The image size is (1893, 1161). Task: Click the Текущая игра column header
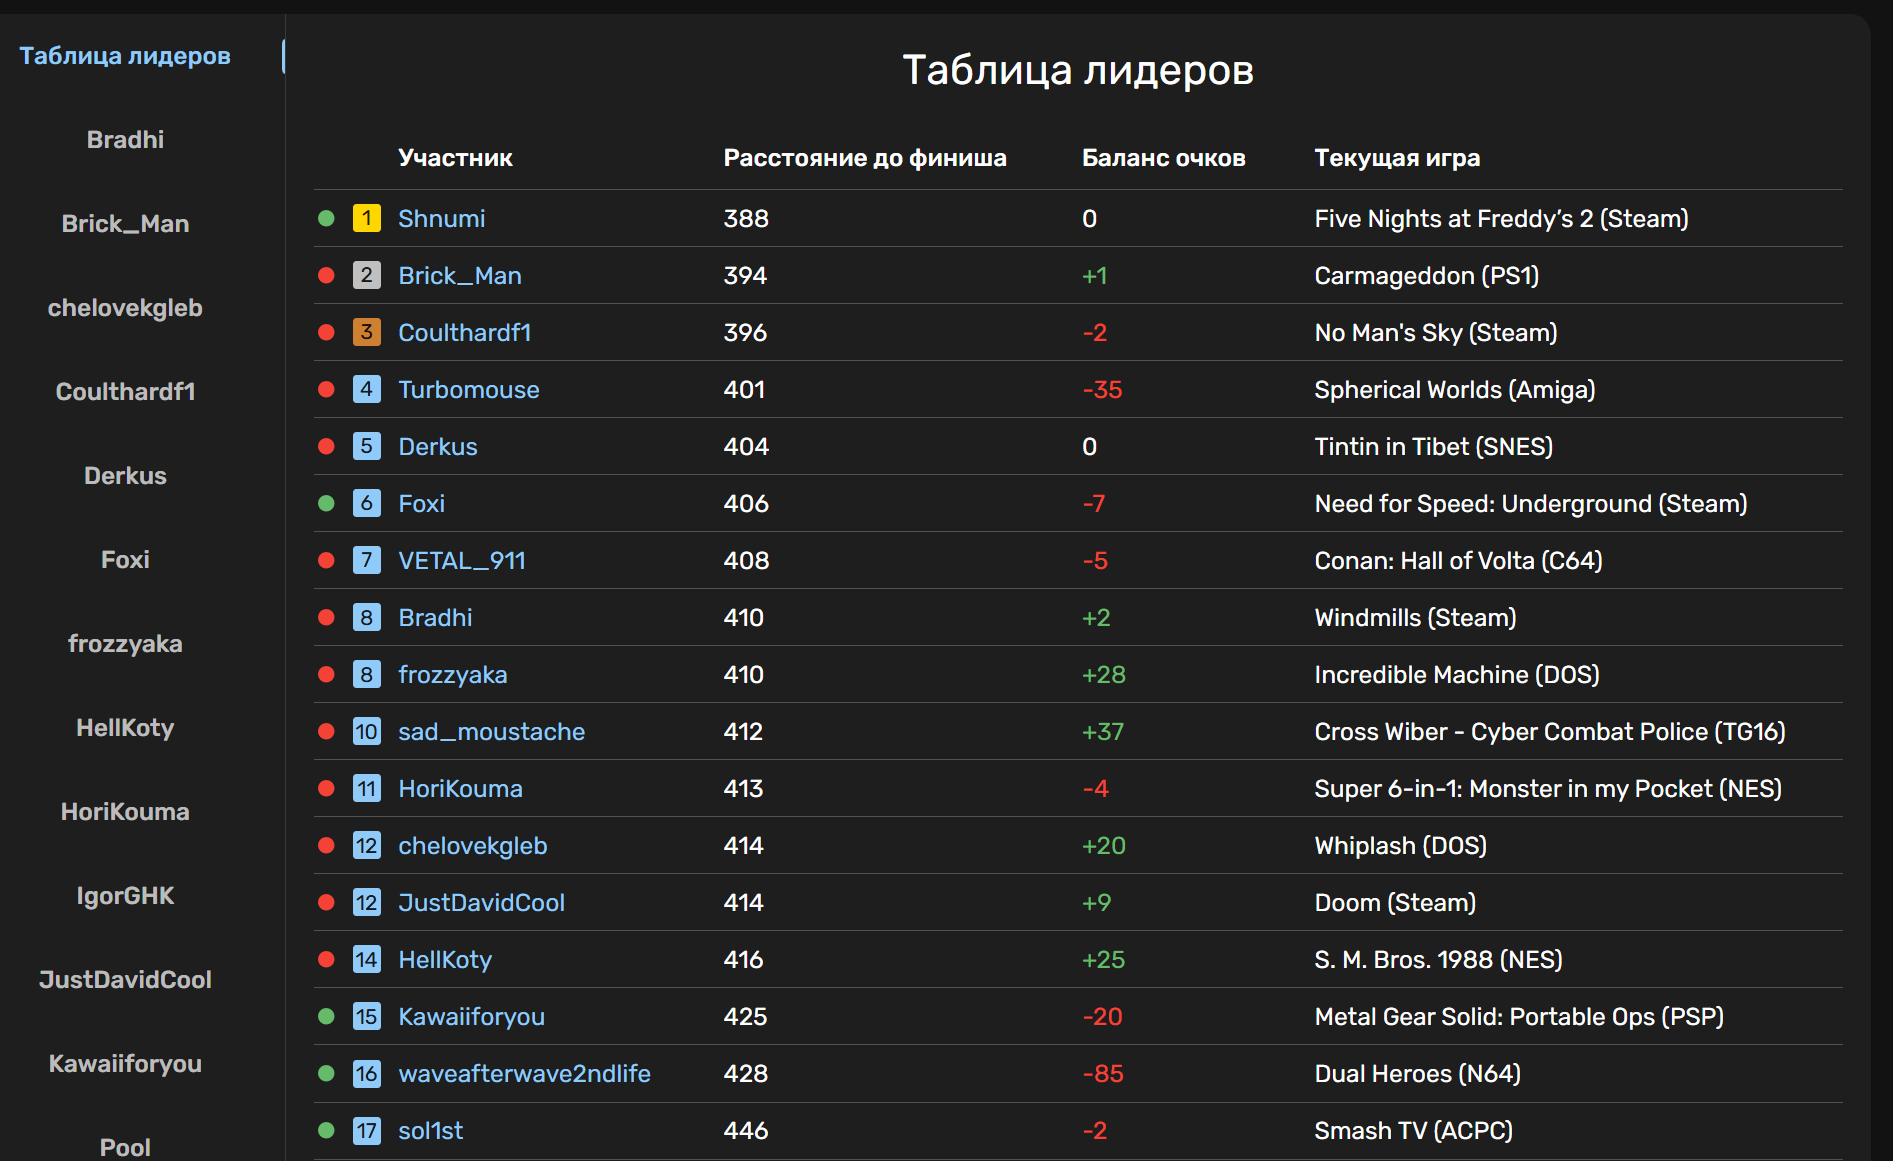[x=1397, y=158]
